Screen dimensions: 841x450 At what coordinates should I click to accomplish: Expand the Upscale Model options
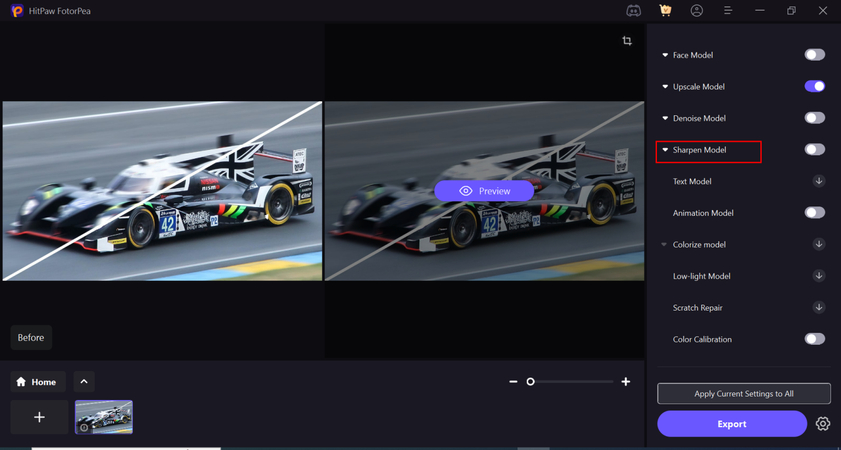pyautogui.click(x=665, y=87)
